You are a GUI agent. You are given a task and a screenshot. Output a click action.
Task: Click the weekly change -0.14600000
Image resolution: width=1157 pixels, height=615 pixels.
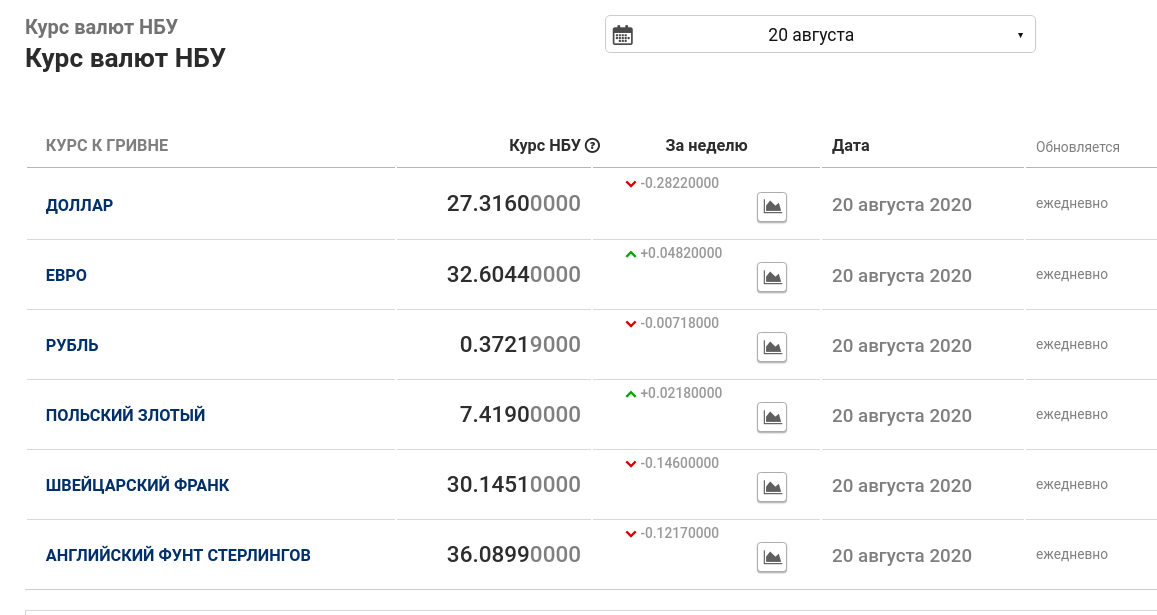pyautogui.click(x=680, y=464)
